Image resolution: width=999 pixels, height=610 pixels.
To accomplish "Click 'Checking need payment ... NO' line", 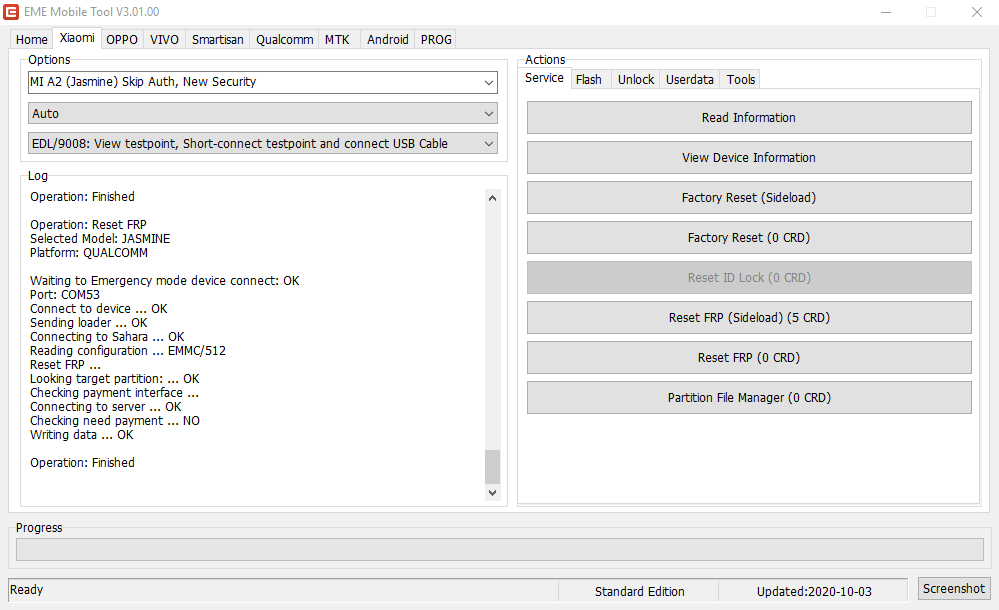I will click(115, 421).
